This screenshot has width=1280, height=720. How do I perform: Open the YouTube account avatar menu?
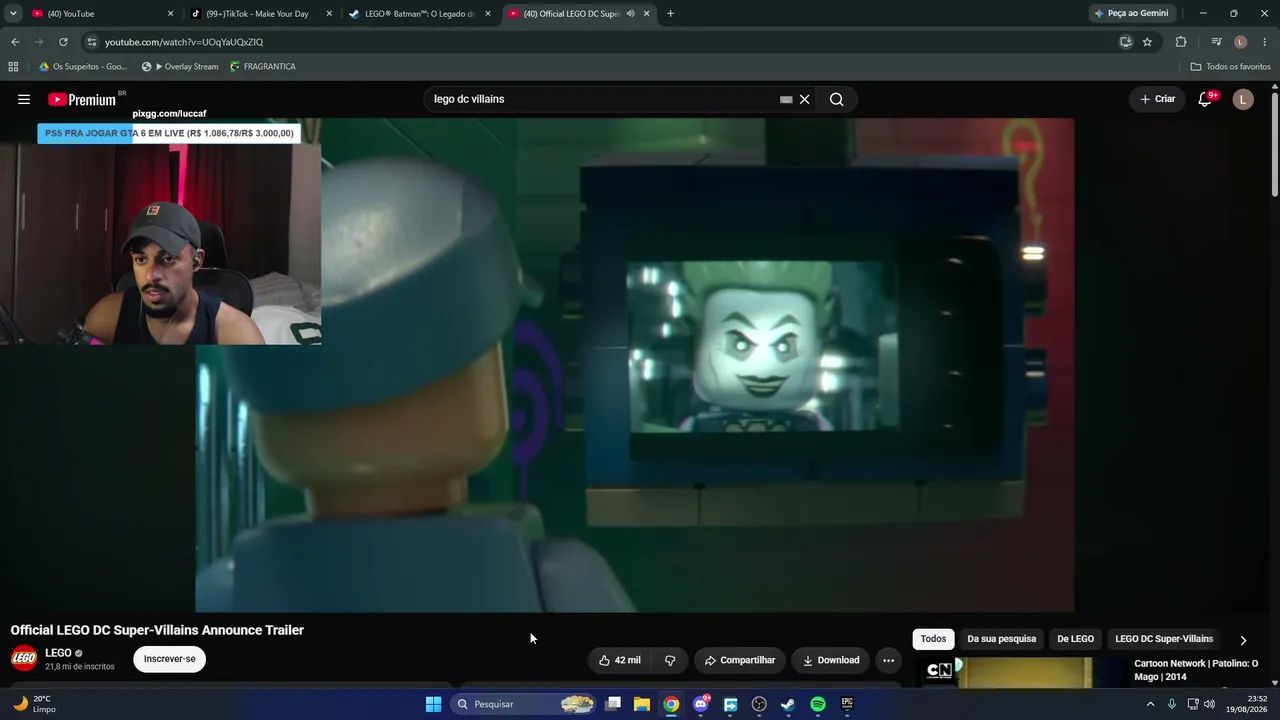[1243, 99]
